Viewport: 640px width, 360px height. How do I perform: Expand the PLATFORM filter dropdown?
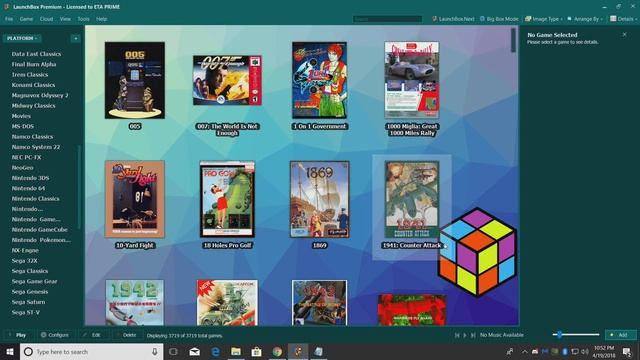[22, 38]
